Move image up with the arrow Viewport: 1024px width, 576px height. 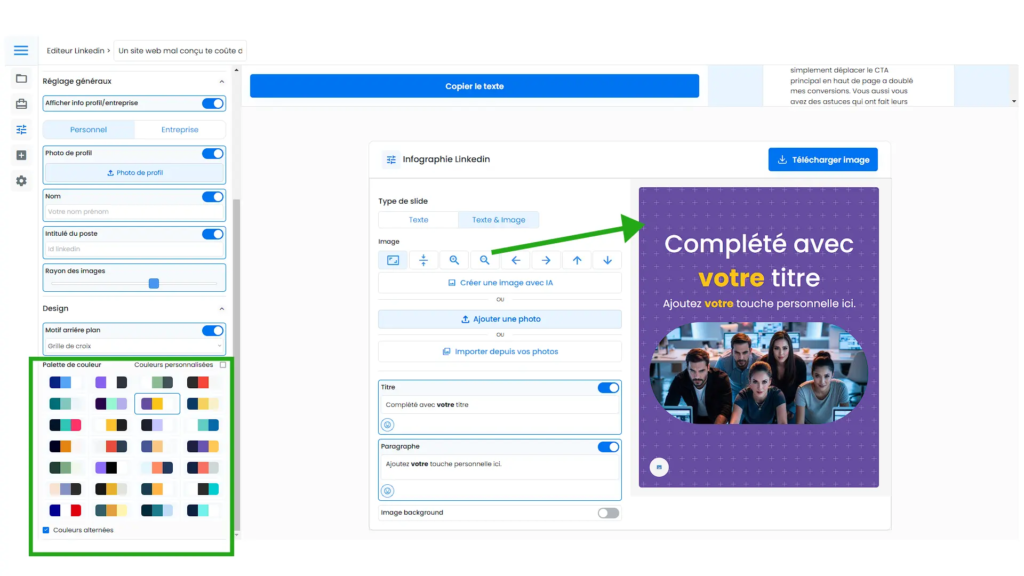577,260
